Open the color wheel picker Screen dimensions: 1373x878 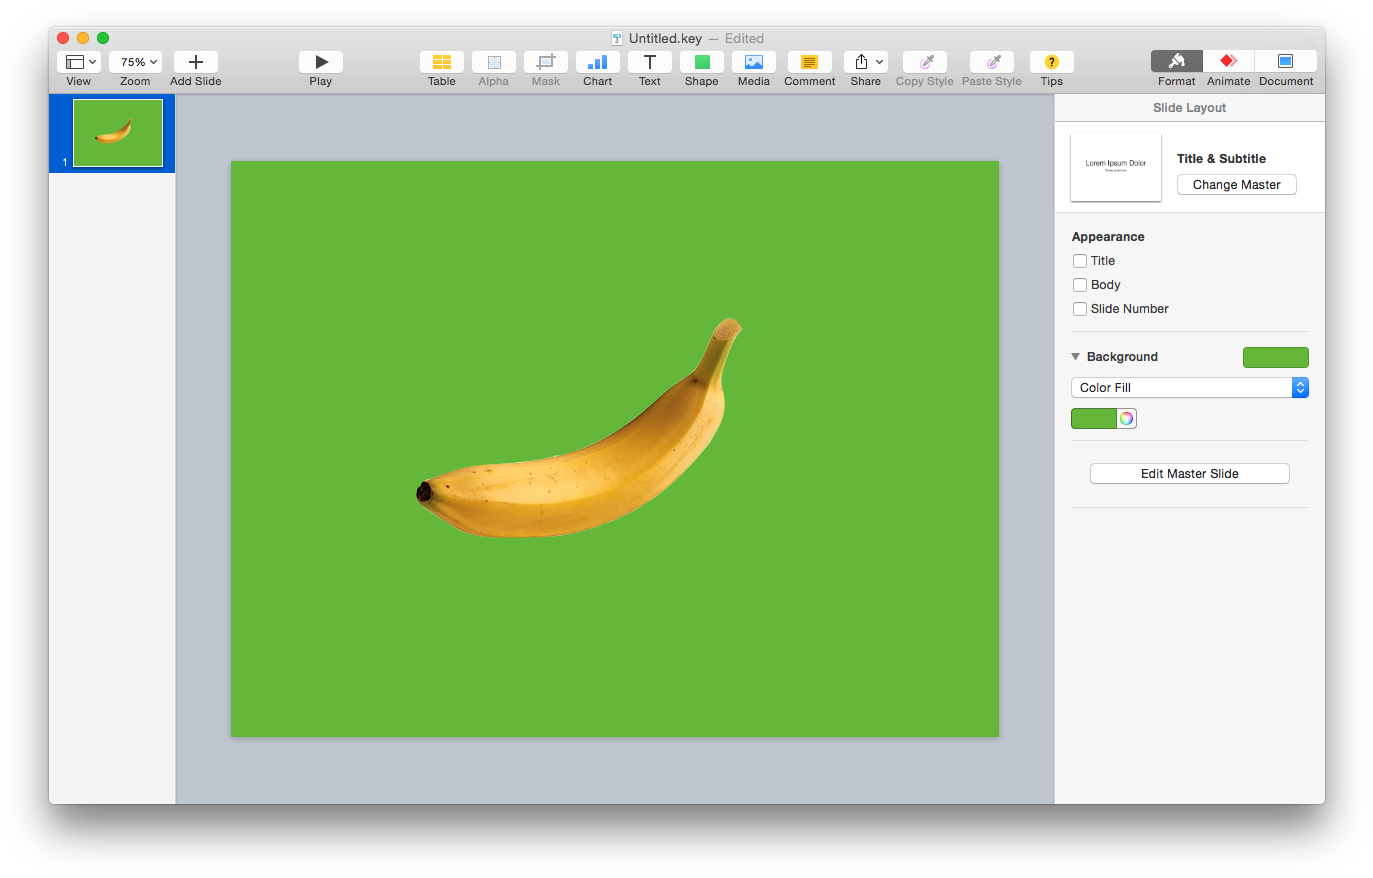(x=1127, y=419)
